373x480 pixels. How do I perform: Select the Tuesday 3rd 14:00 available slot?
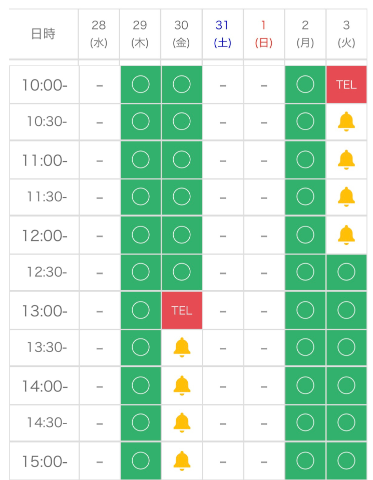(346, 386)
